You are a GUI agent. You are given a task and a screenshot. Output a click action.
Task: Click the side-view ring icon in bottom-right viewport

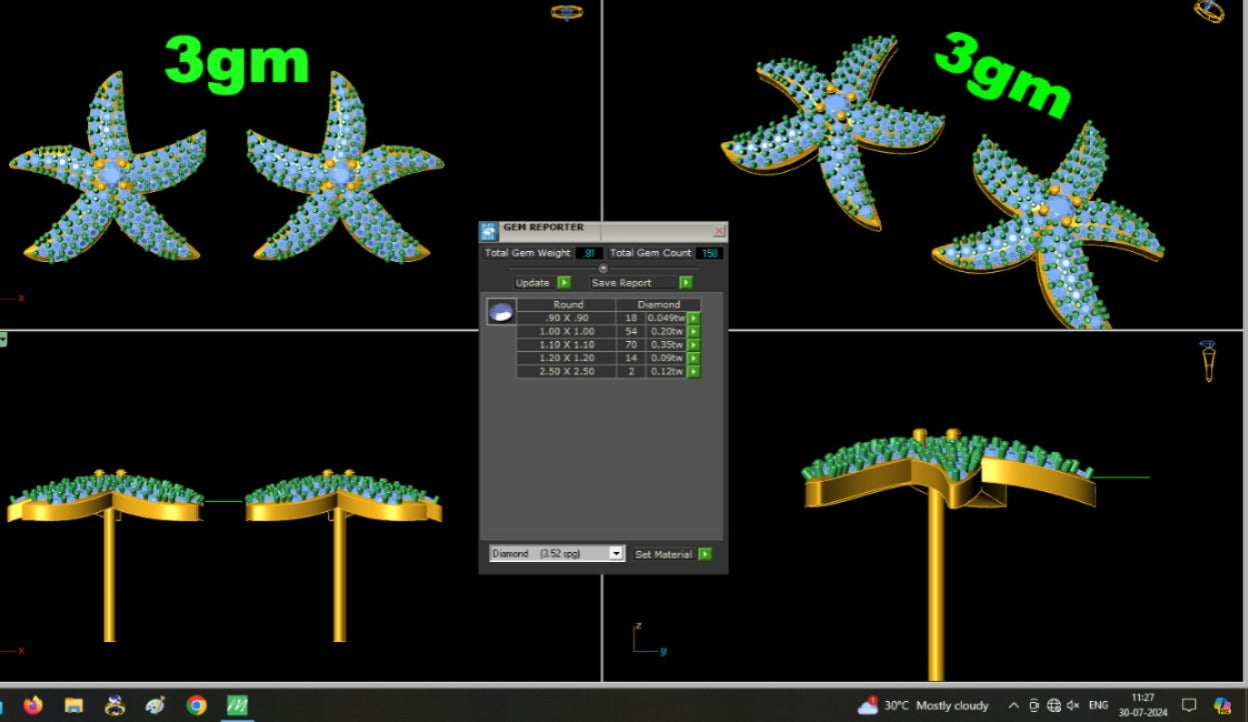[1208, 360]
